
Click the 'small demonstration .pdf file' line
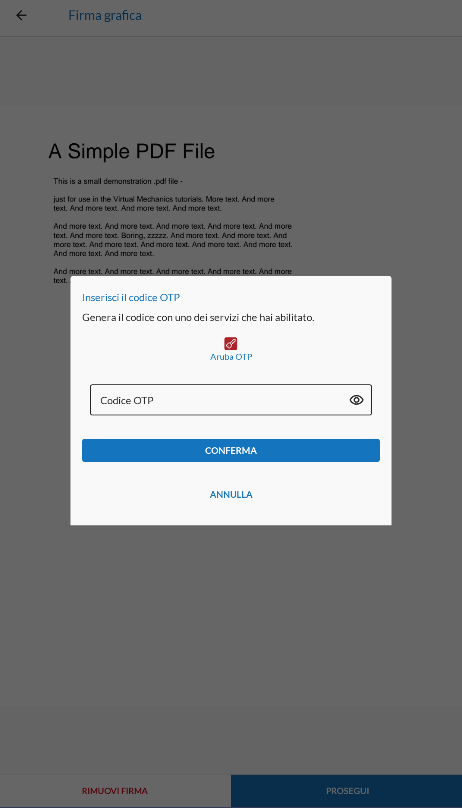(118, 181)
